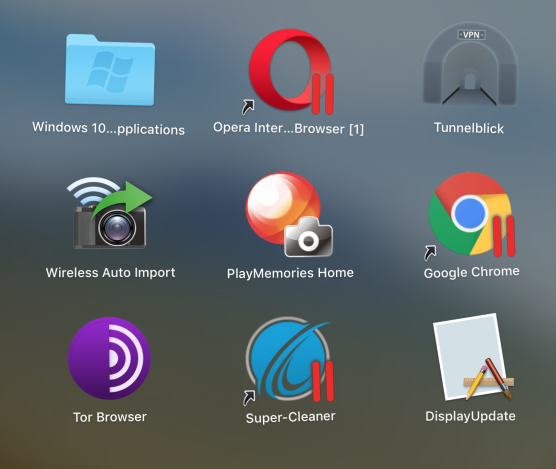Open the PlayMemories Home icon

289,214
